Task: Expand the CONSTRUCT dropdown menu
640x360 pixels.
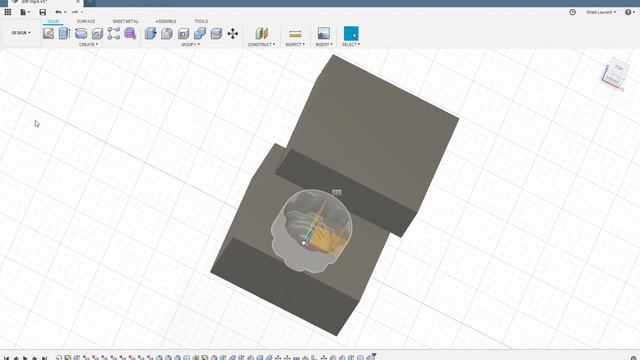Action: pyautogui.click(x=262, y=44)
